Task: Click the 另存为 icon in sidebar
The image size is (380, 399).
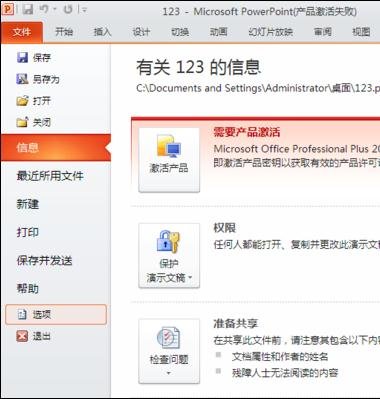Action: [22, 79]
